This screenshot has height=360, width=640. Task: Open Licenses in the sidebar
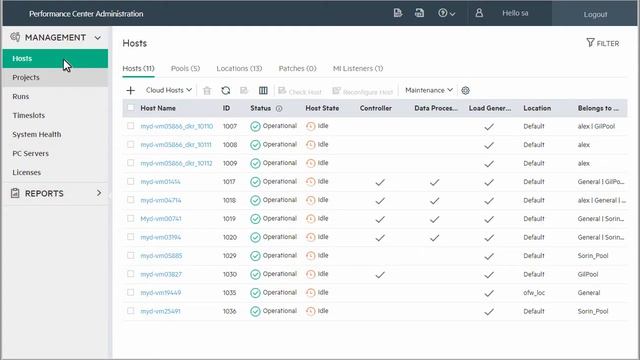55,172
